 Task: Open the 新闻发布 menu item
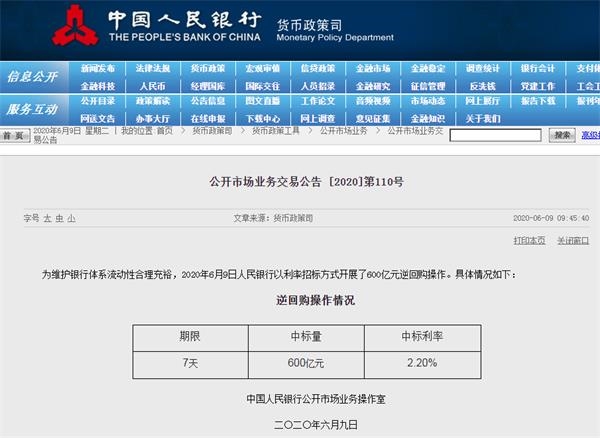click(98, 68)
